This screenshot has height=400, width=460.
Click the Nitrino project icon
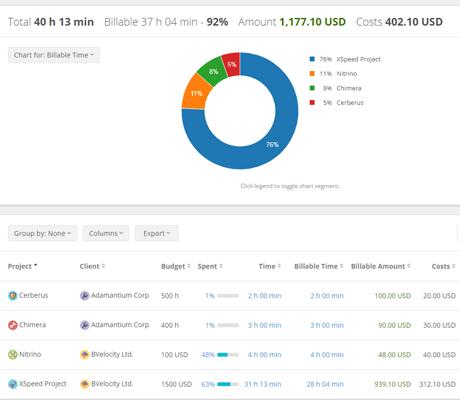[x=13, y=354]
